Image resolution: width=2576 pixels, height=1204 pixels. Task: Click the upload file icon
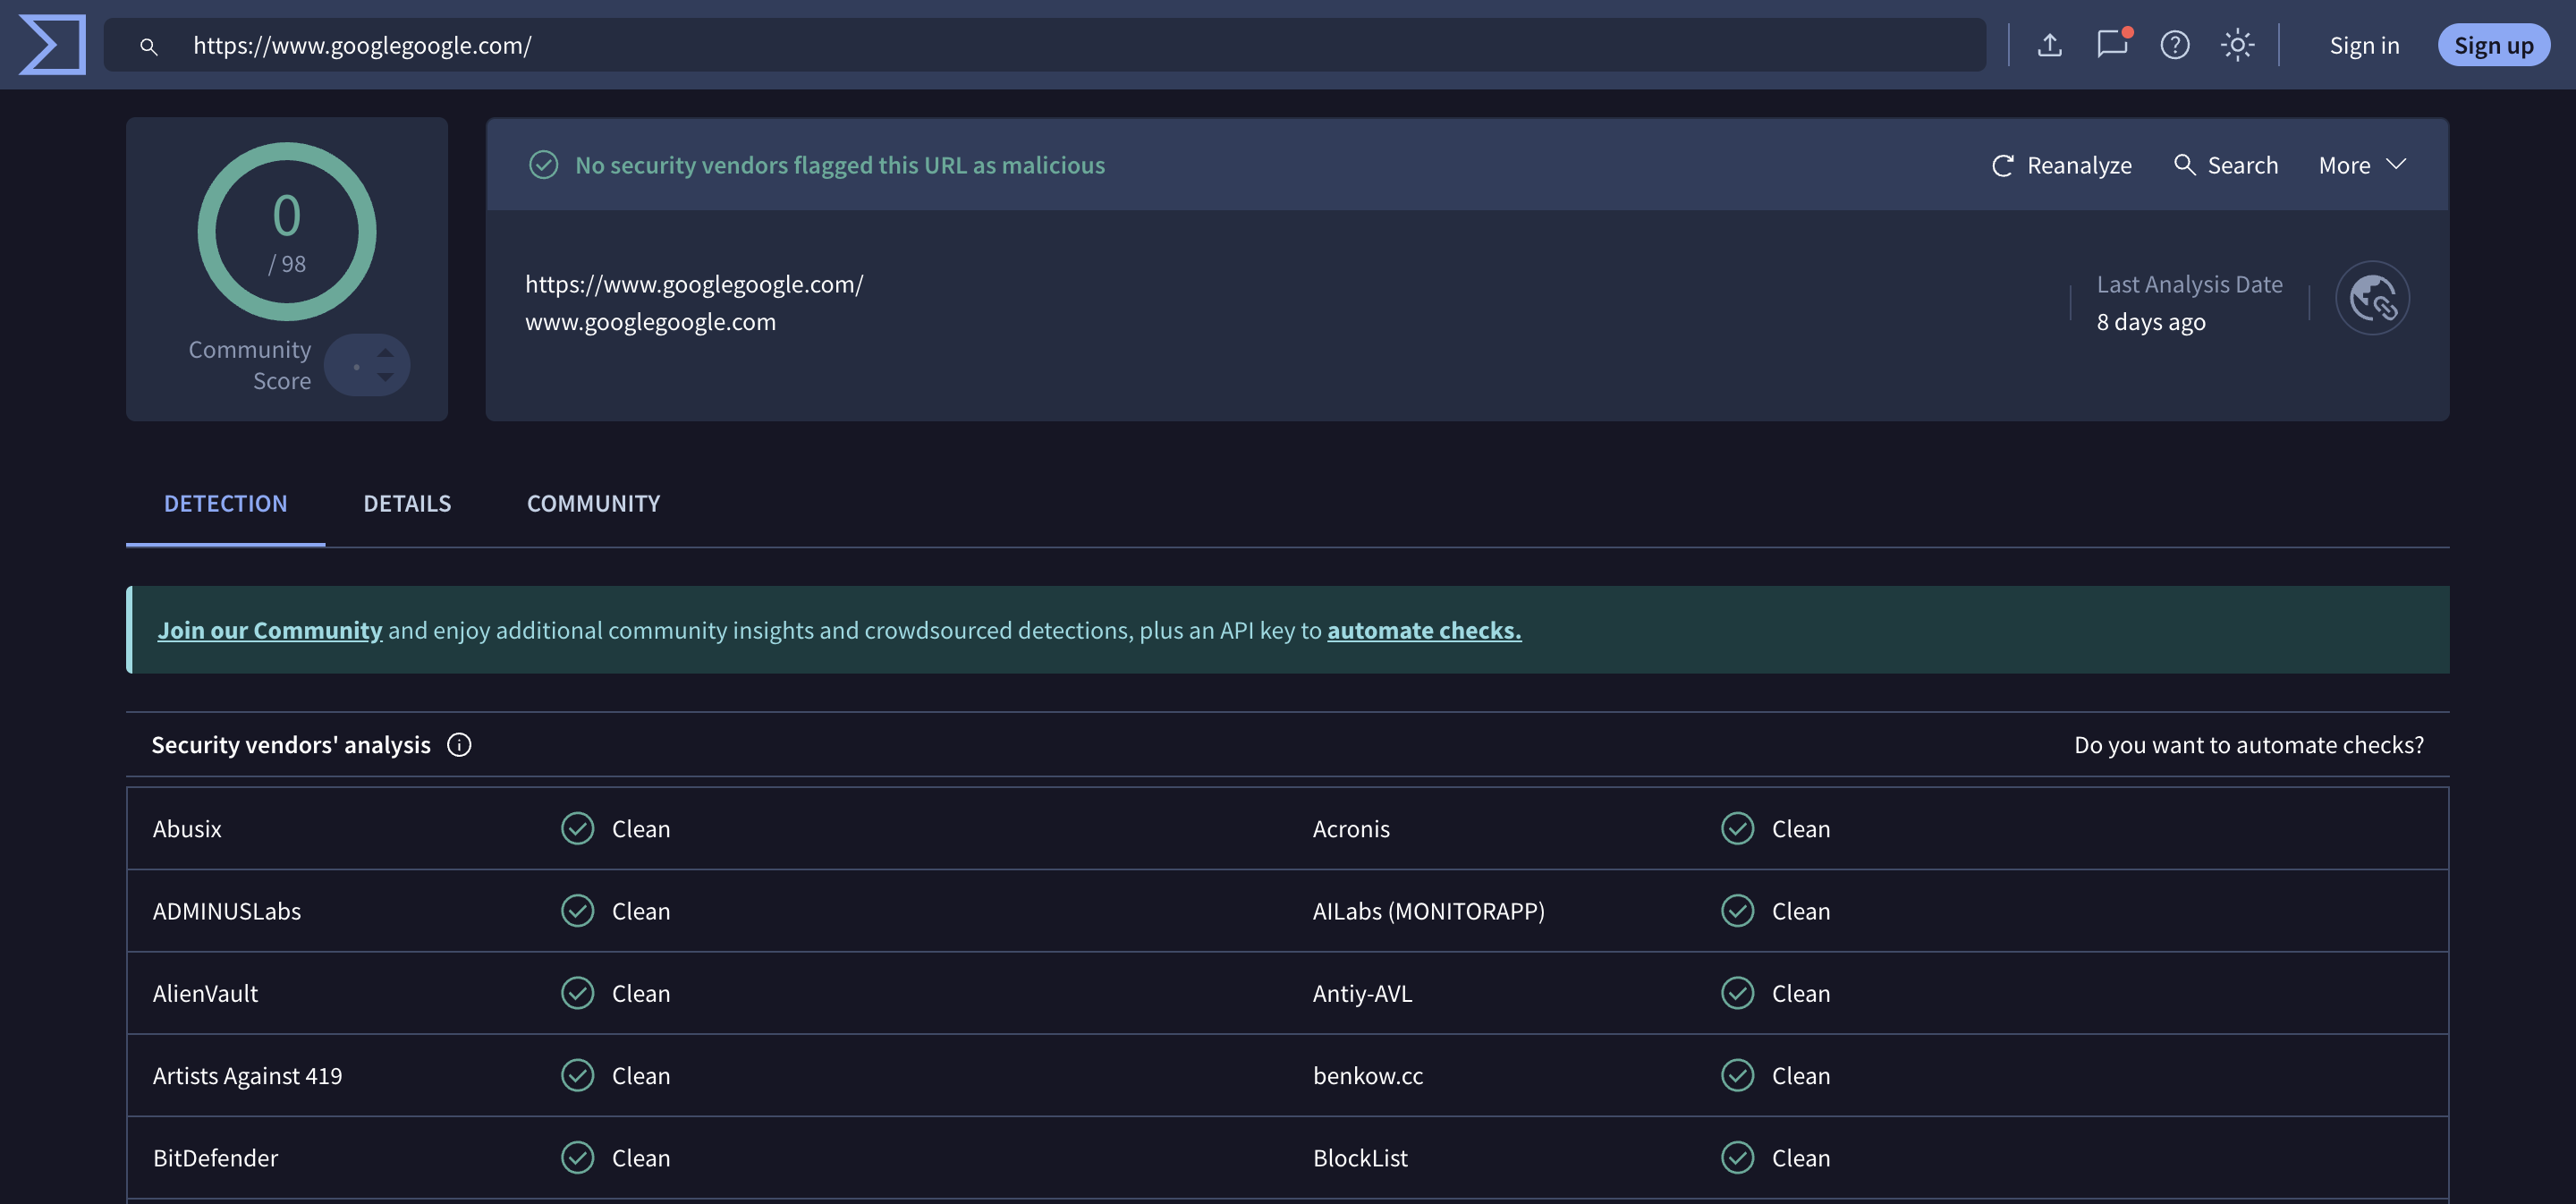(2049, 45)
